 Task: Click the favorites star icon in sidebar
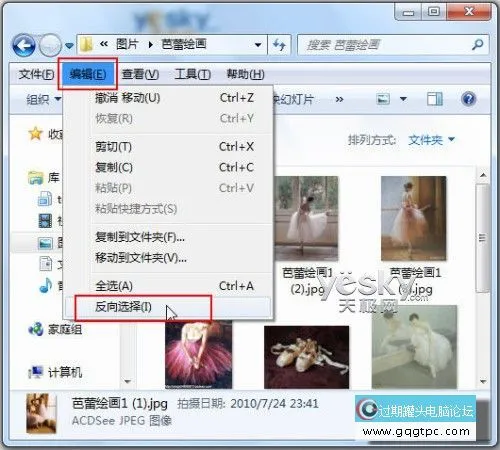[35, 134]
